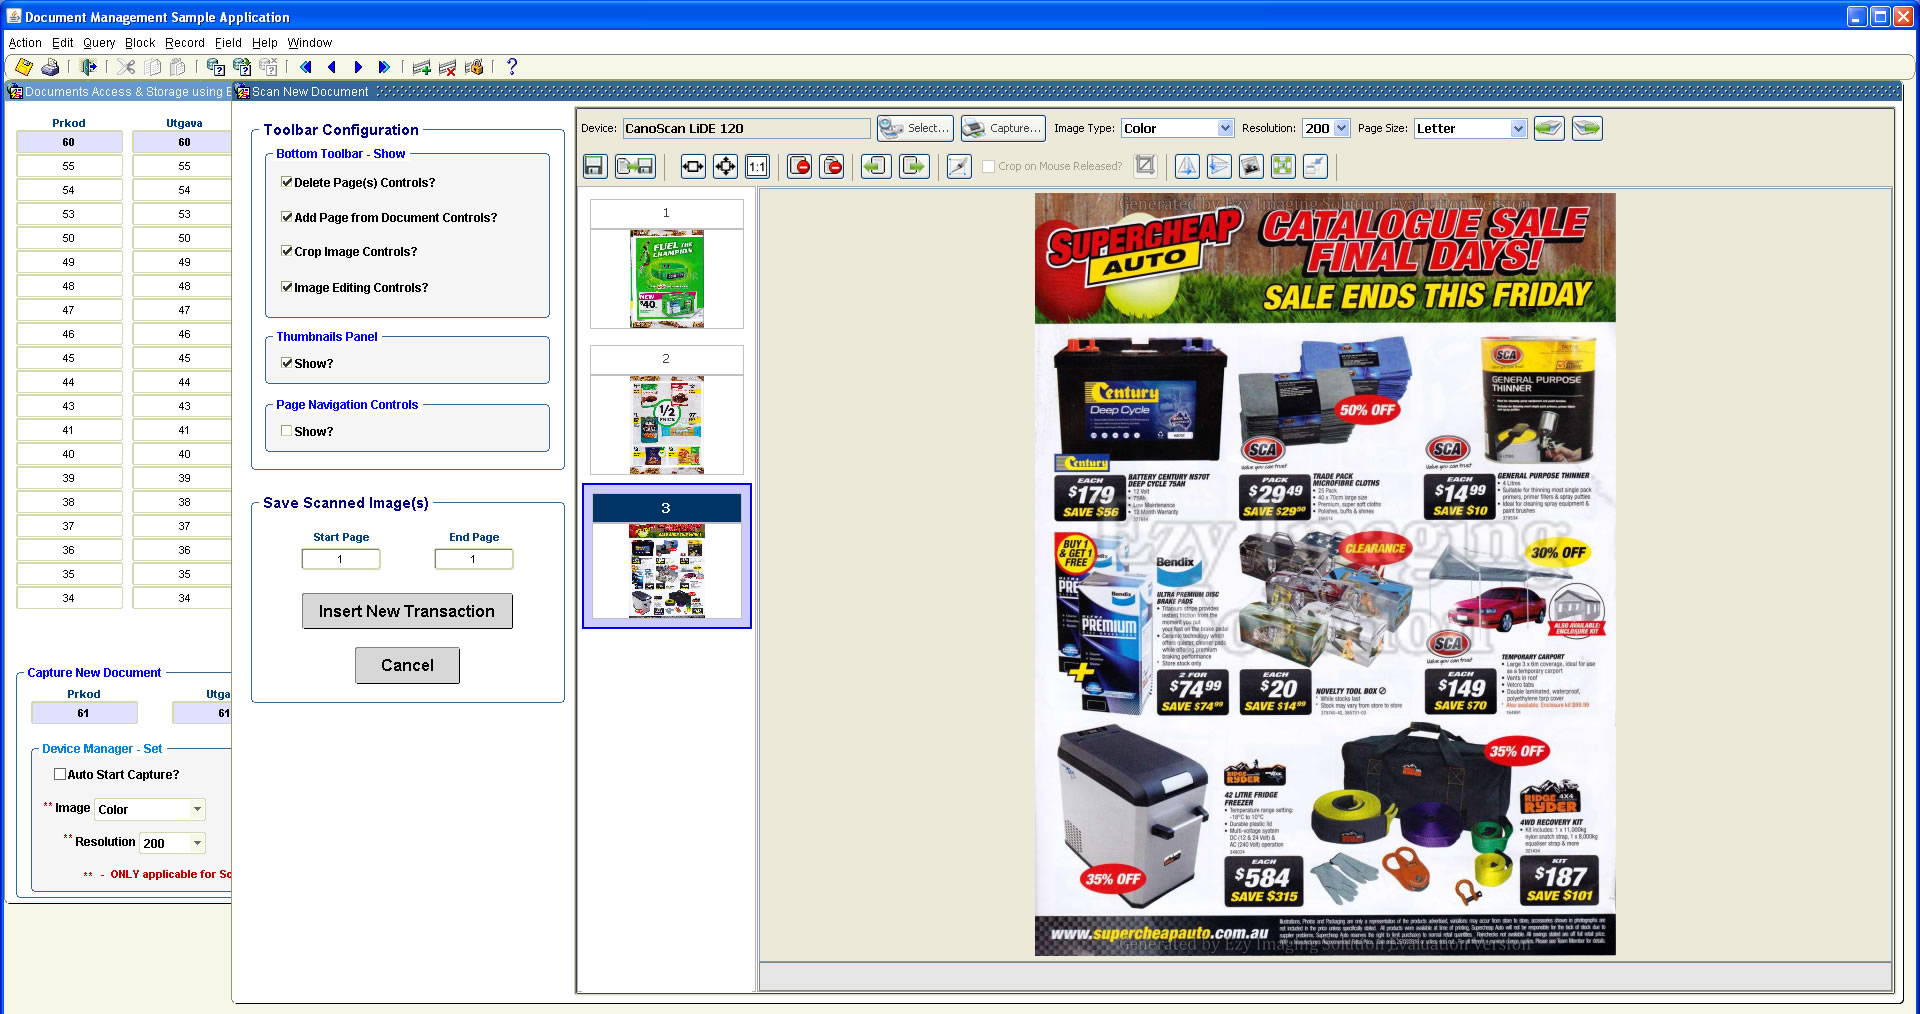Uncheck Delete Page(s) Controls checkbox
The image size is (1920, 1014).
click(287, 182)
